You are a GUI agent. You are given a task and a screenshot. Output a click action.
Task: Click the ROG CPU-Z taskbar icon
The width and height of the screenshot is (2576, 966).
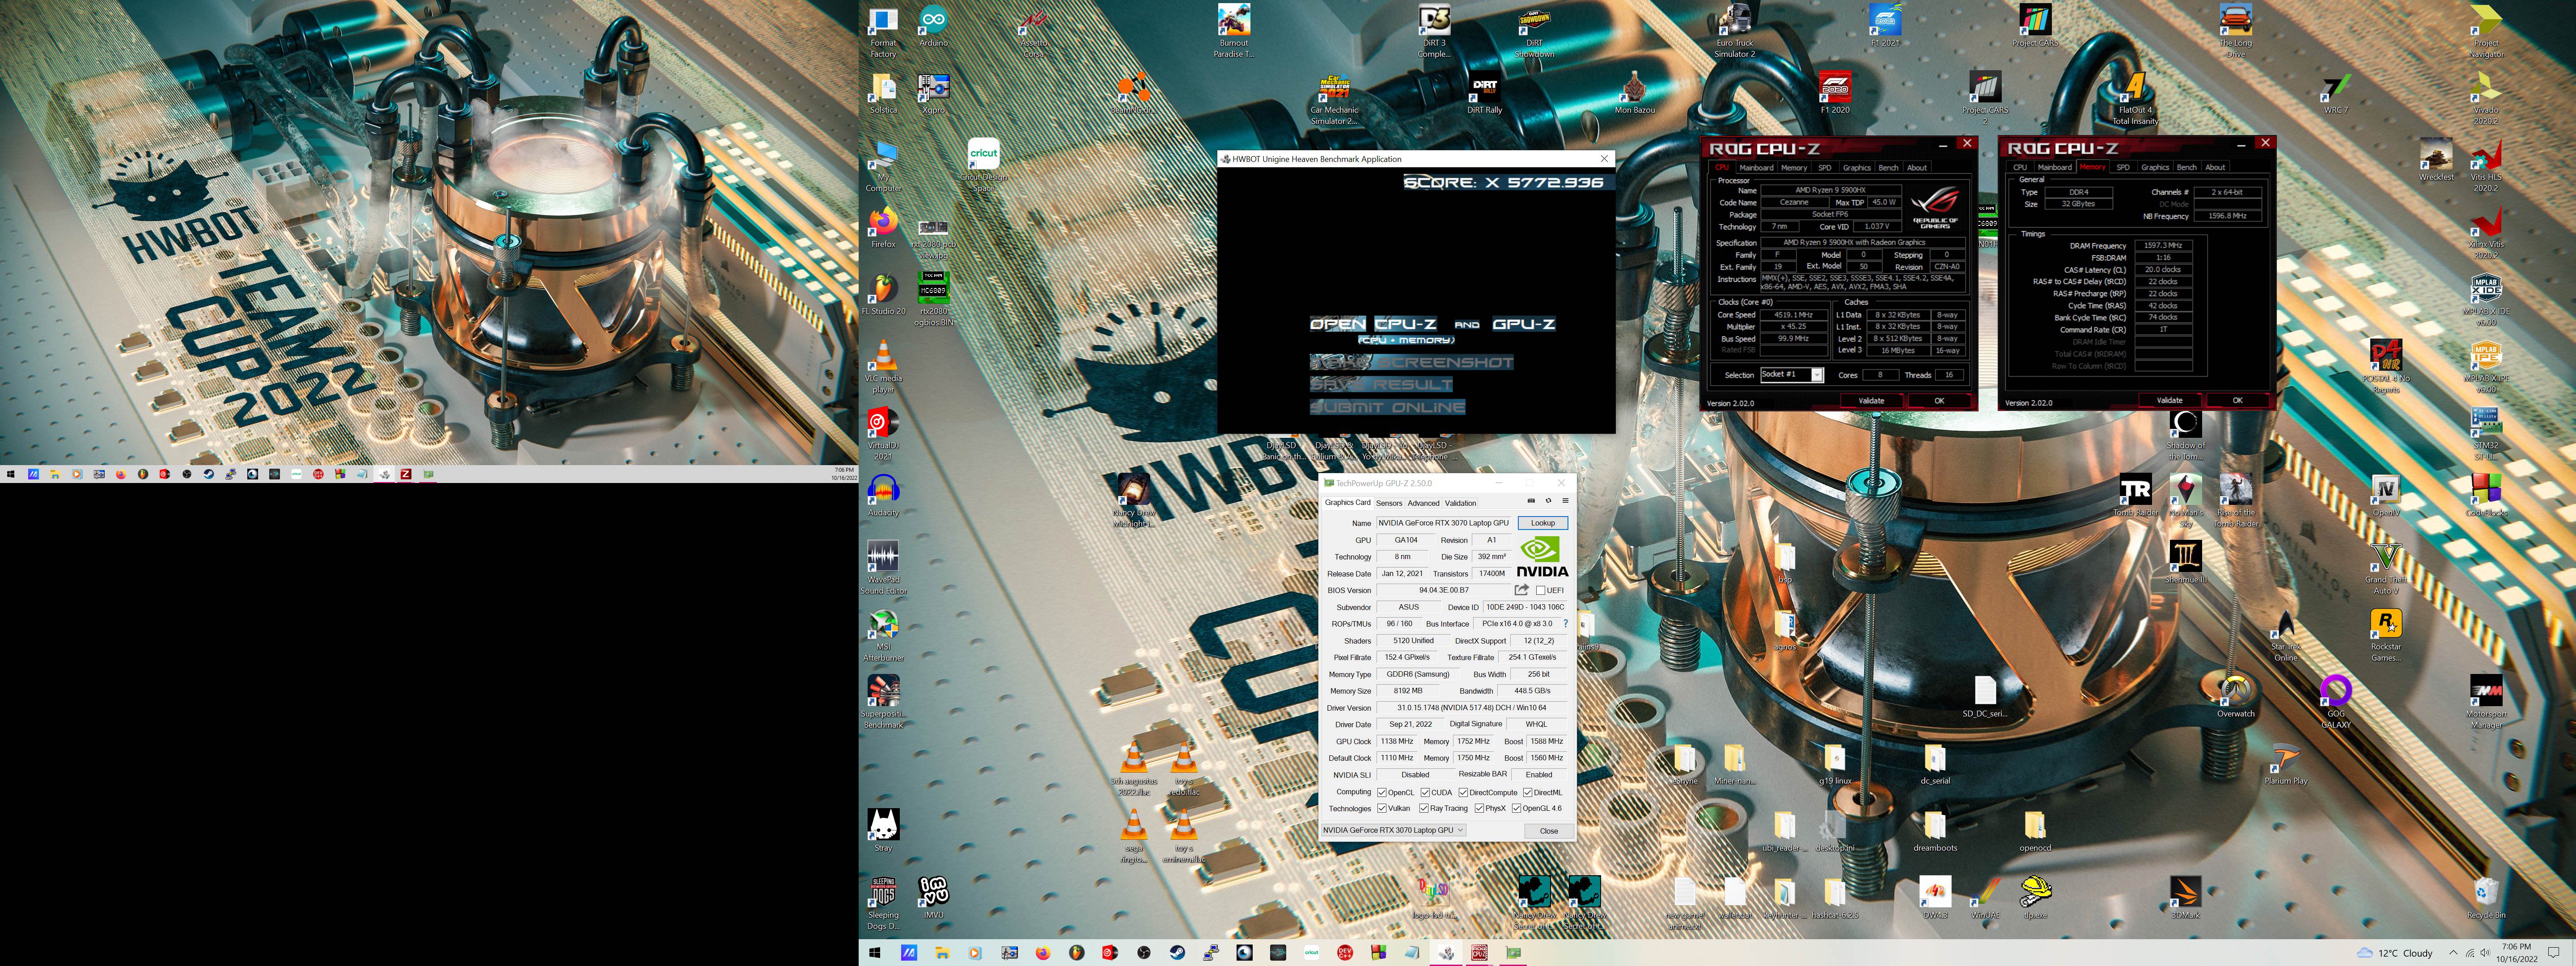pos(1480,953)
